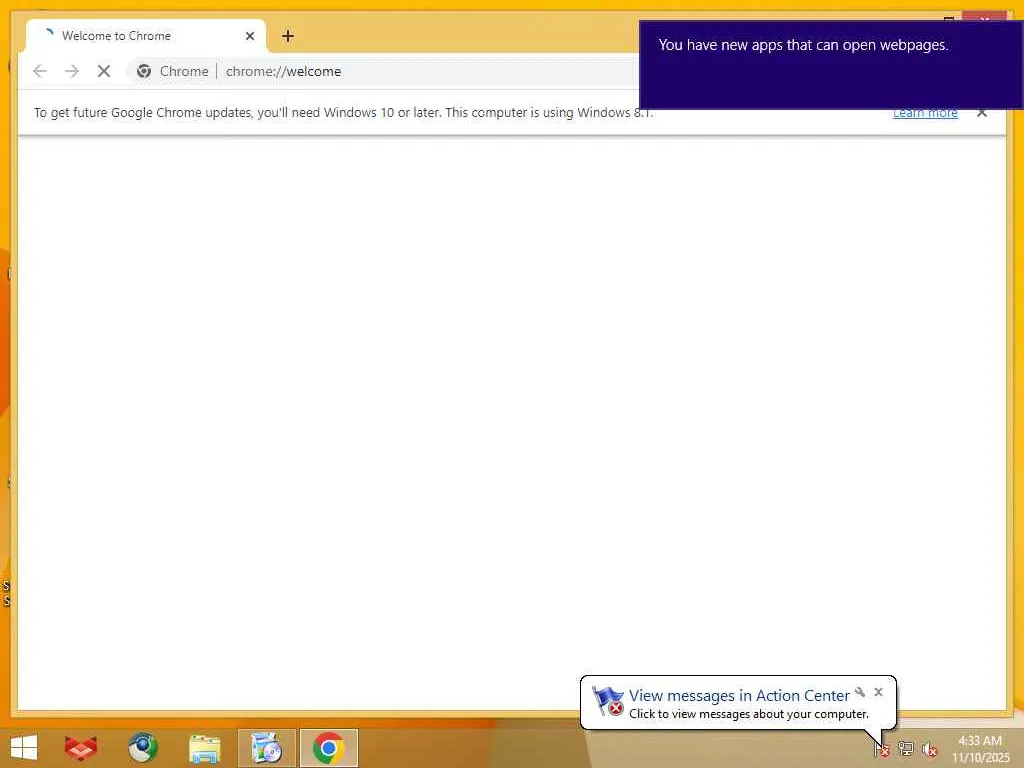Viewport: 1024px width, 768px height.
Task: Open the Windows Start button
Action: pos(24,748)
